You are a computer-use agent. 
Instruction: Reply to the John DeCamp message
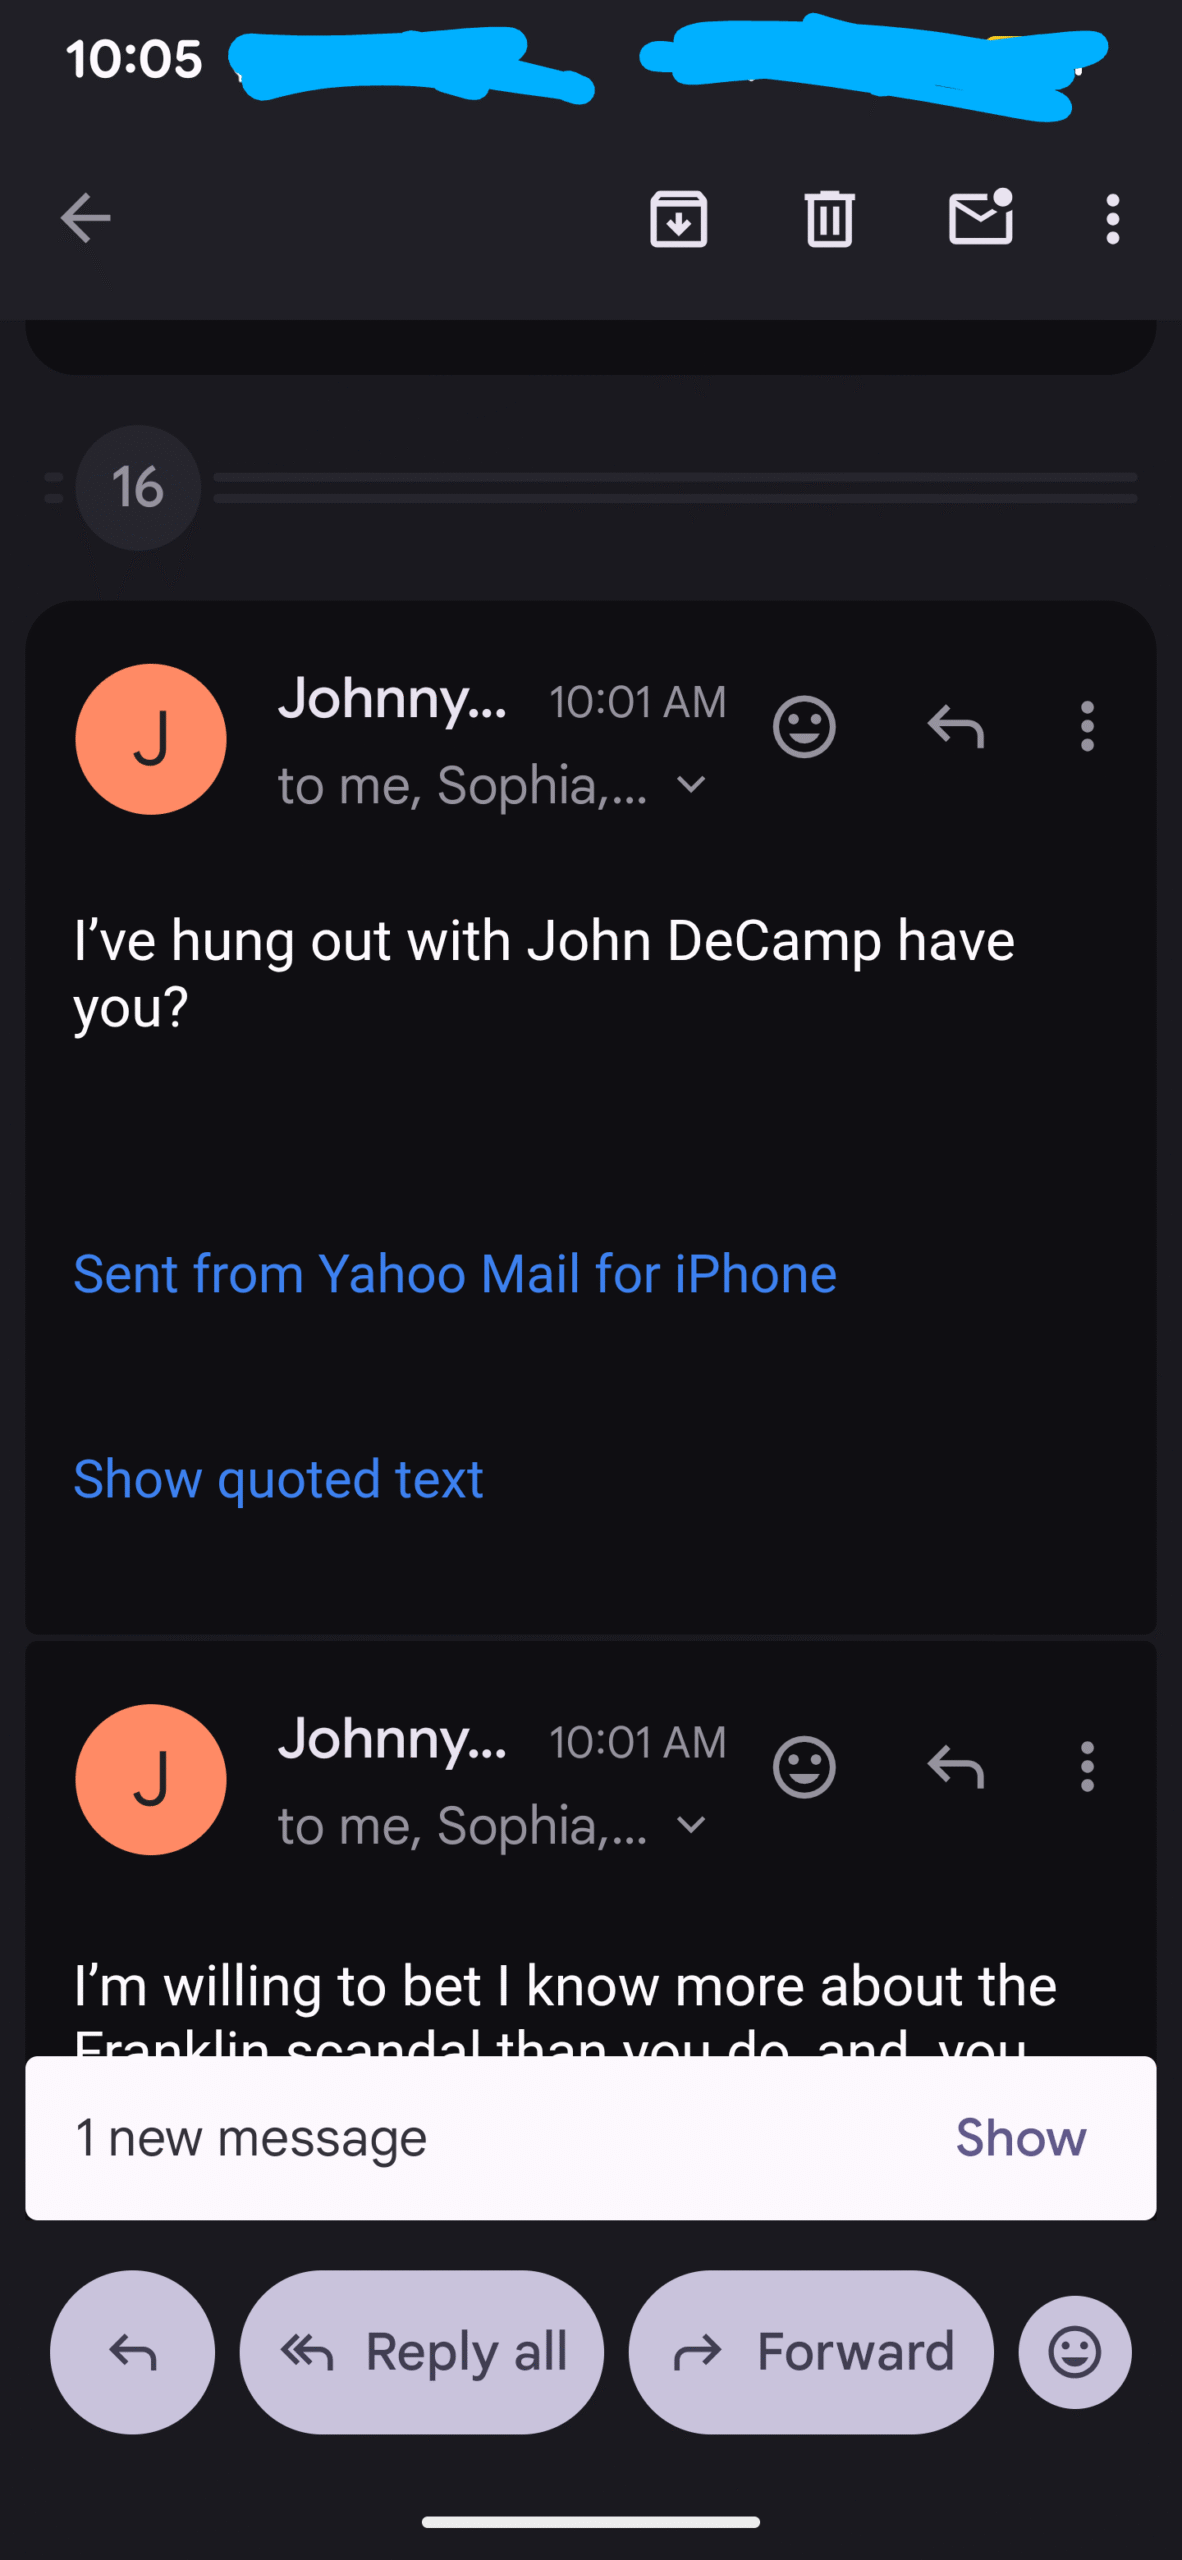pos(956,727)
